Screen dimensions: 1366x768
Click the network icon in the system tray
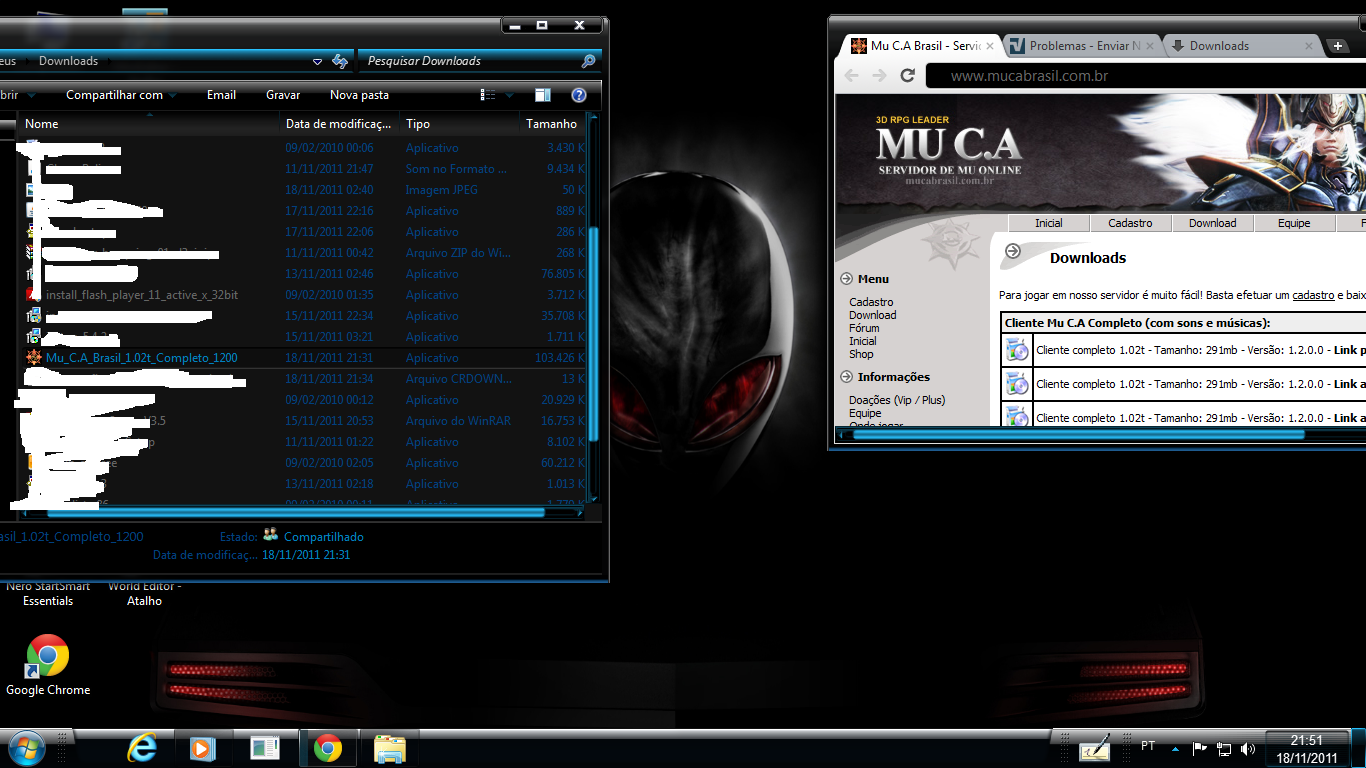coord(1223,749)
